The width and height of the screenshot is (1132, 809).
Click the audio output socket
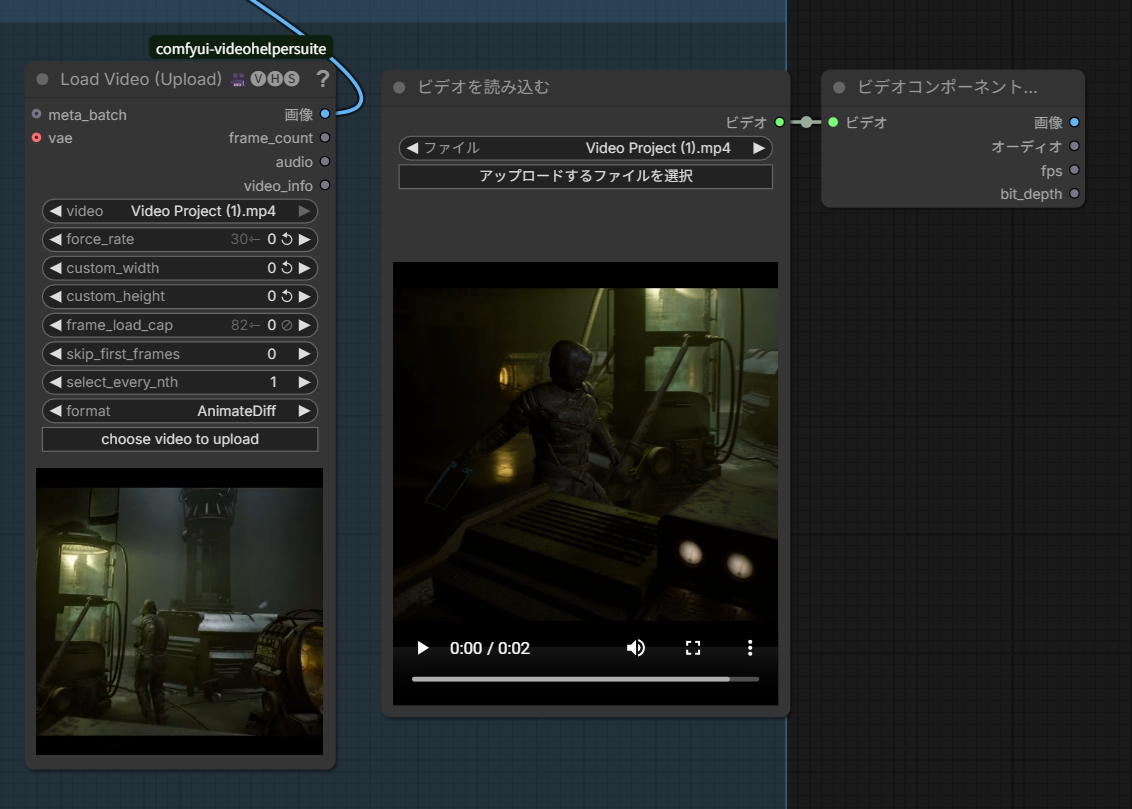click(x=325, y=161)
